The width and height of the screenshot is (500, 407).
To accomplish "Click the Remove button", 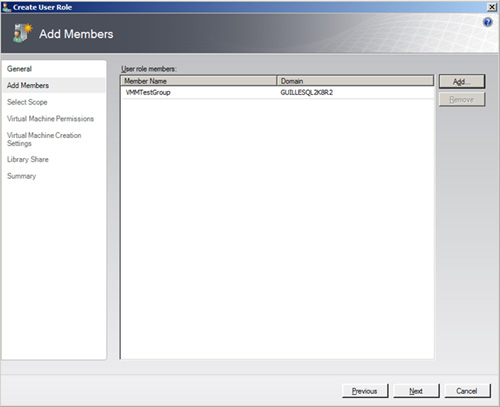I will tap(462, 99).
